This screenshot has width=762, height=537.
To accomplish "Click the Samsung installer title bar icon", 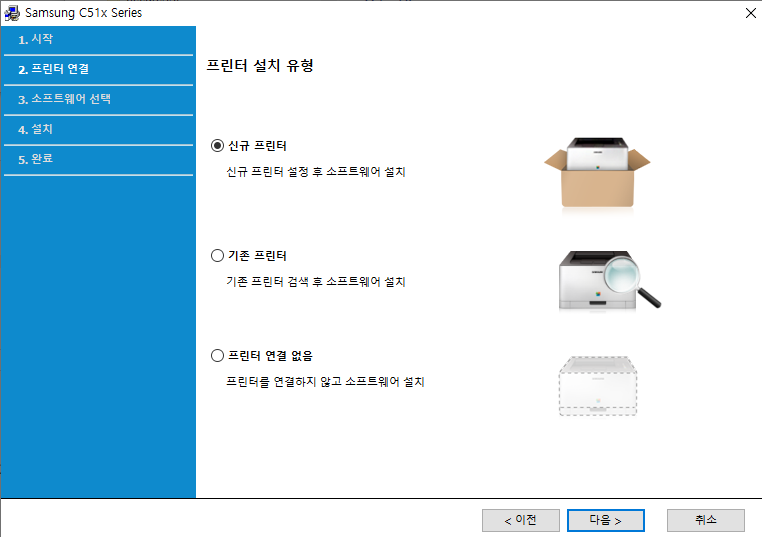I will tap(12, 13).
